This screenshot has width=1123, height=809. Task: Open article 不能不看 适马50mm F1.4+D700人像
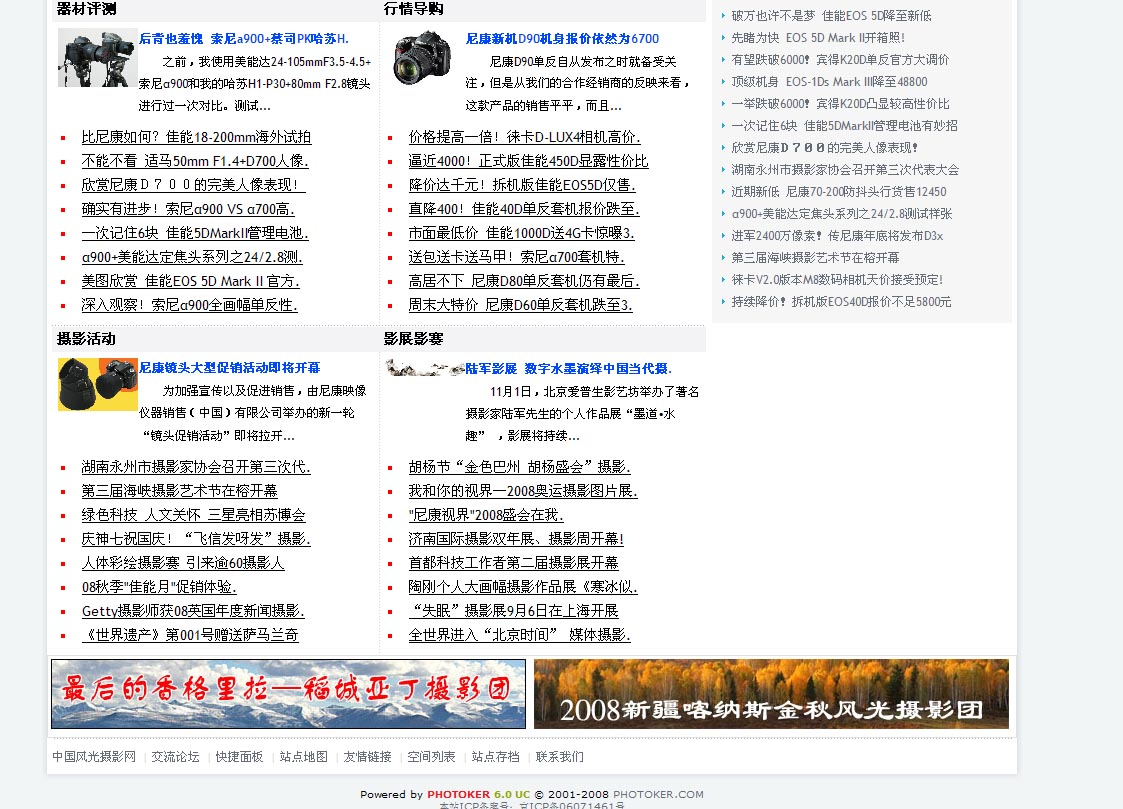(x=195, y=161)
